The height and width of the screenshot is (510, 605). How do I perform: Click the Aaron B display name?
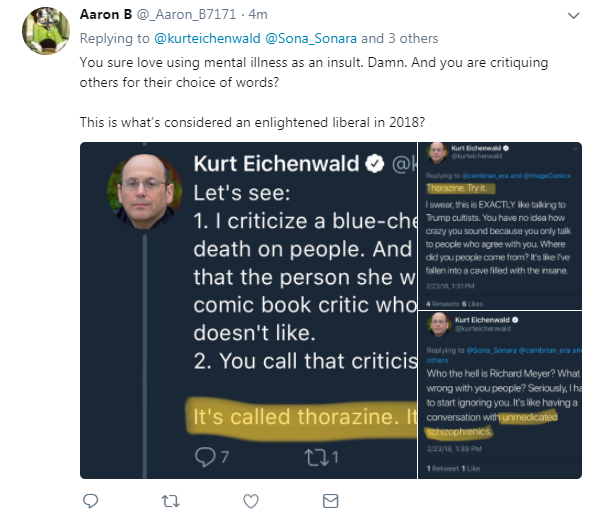(106, 15)
